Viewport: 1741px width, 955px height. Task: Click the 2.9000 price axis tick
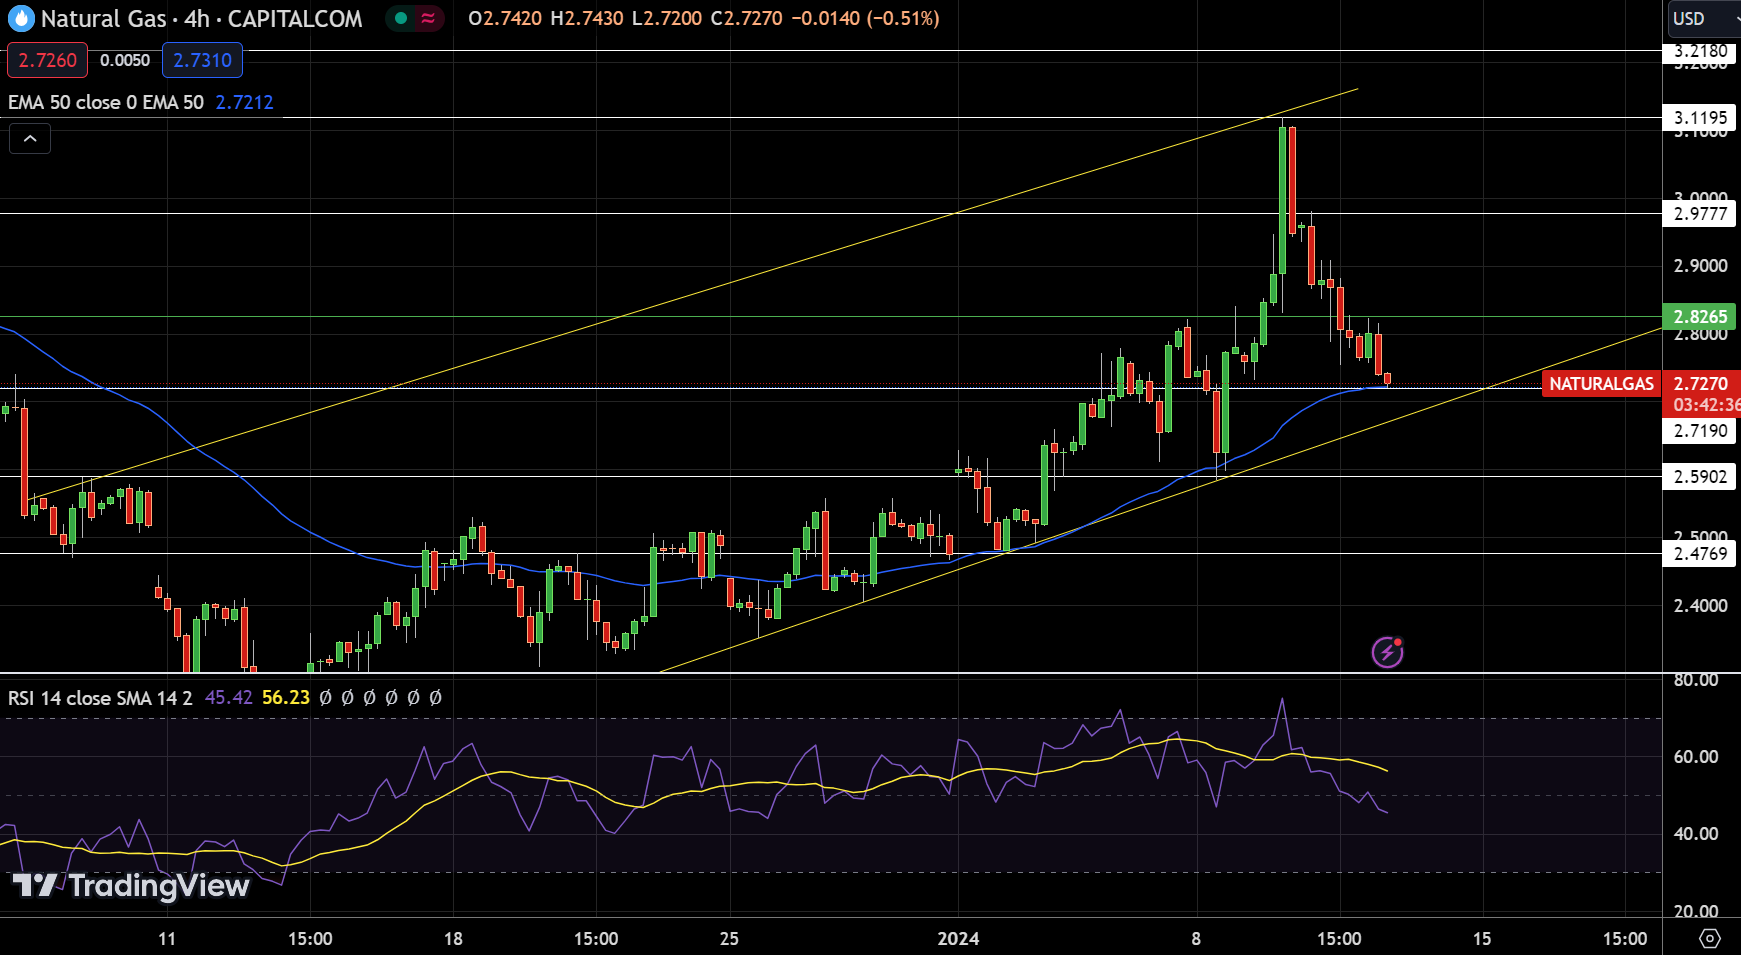[x=1700, y=266]
